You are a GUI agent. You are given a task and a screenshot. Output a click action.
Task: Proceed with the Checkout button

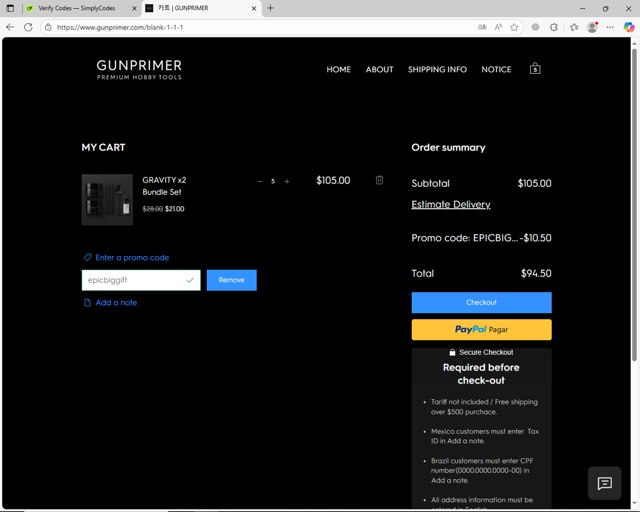pyautogui.click(x=481, y=303)
